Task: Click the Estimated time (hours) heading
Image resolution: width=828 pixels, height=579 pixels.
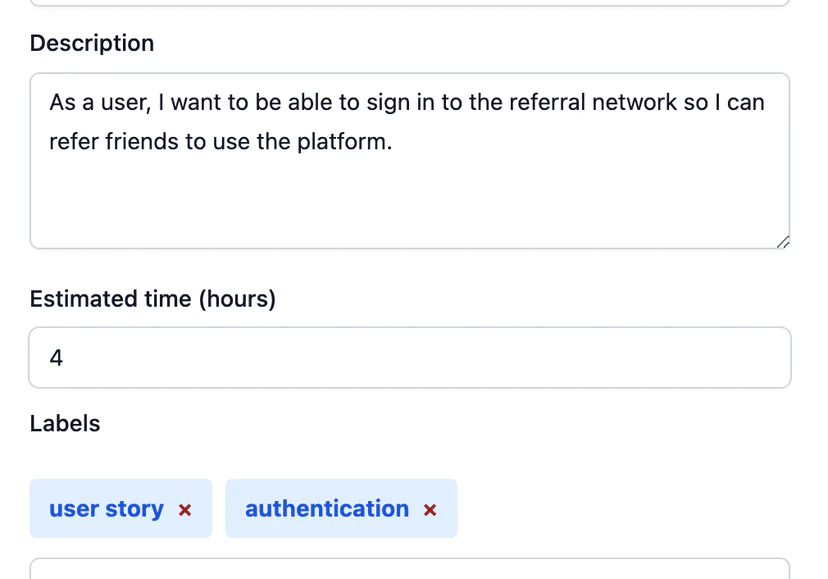Action: 152,298
